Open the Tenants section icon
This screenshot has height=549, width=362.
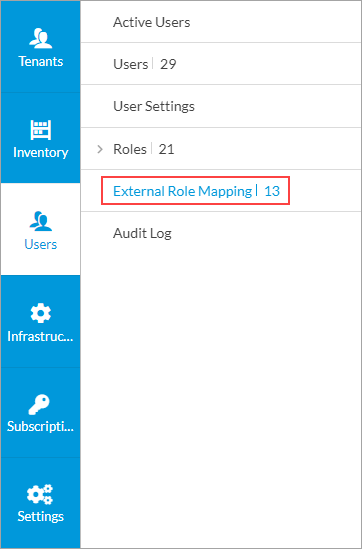[x=41, y=39]
